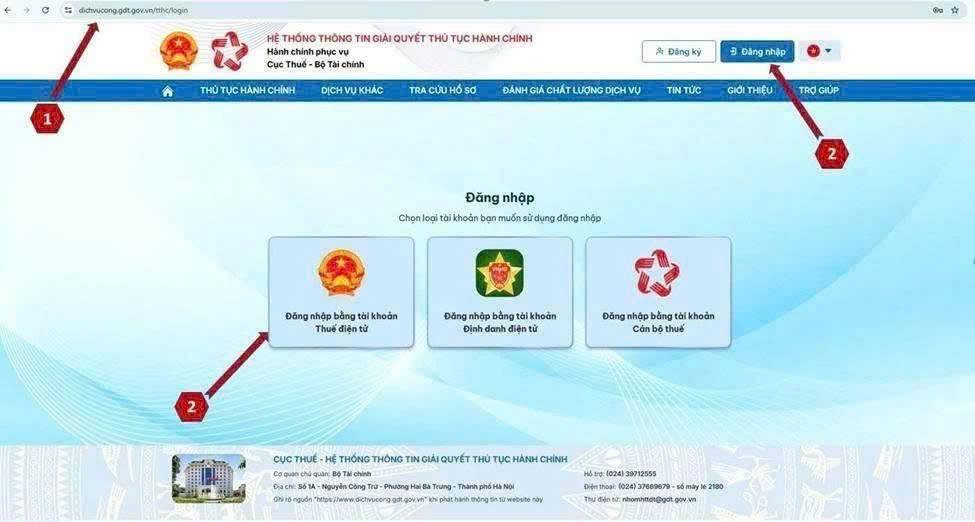The width and height of the screenshot is (975, 522).
Task: Click the browser back arrow
Action: click(x=8, y=10)
